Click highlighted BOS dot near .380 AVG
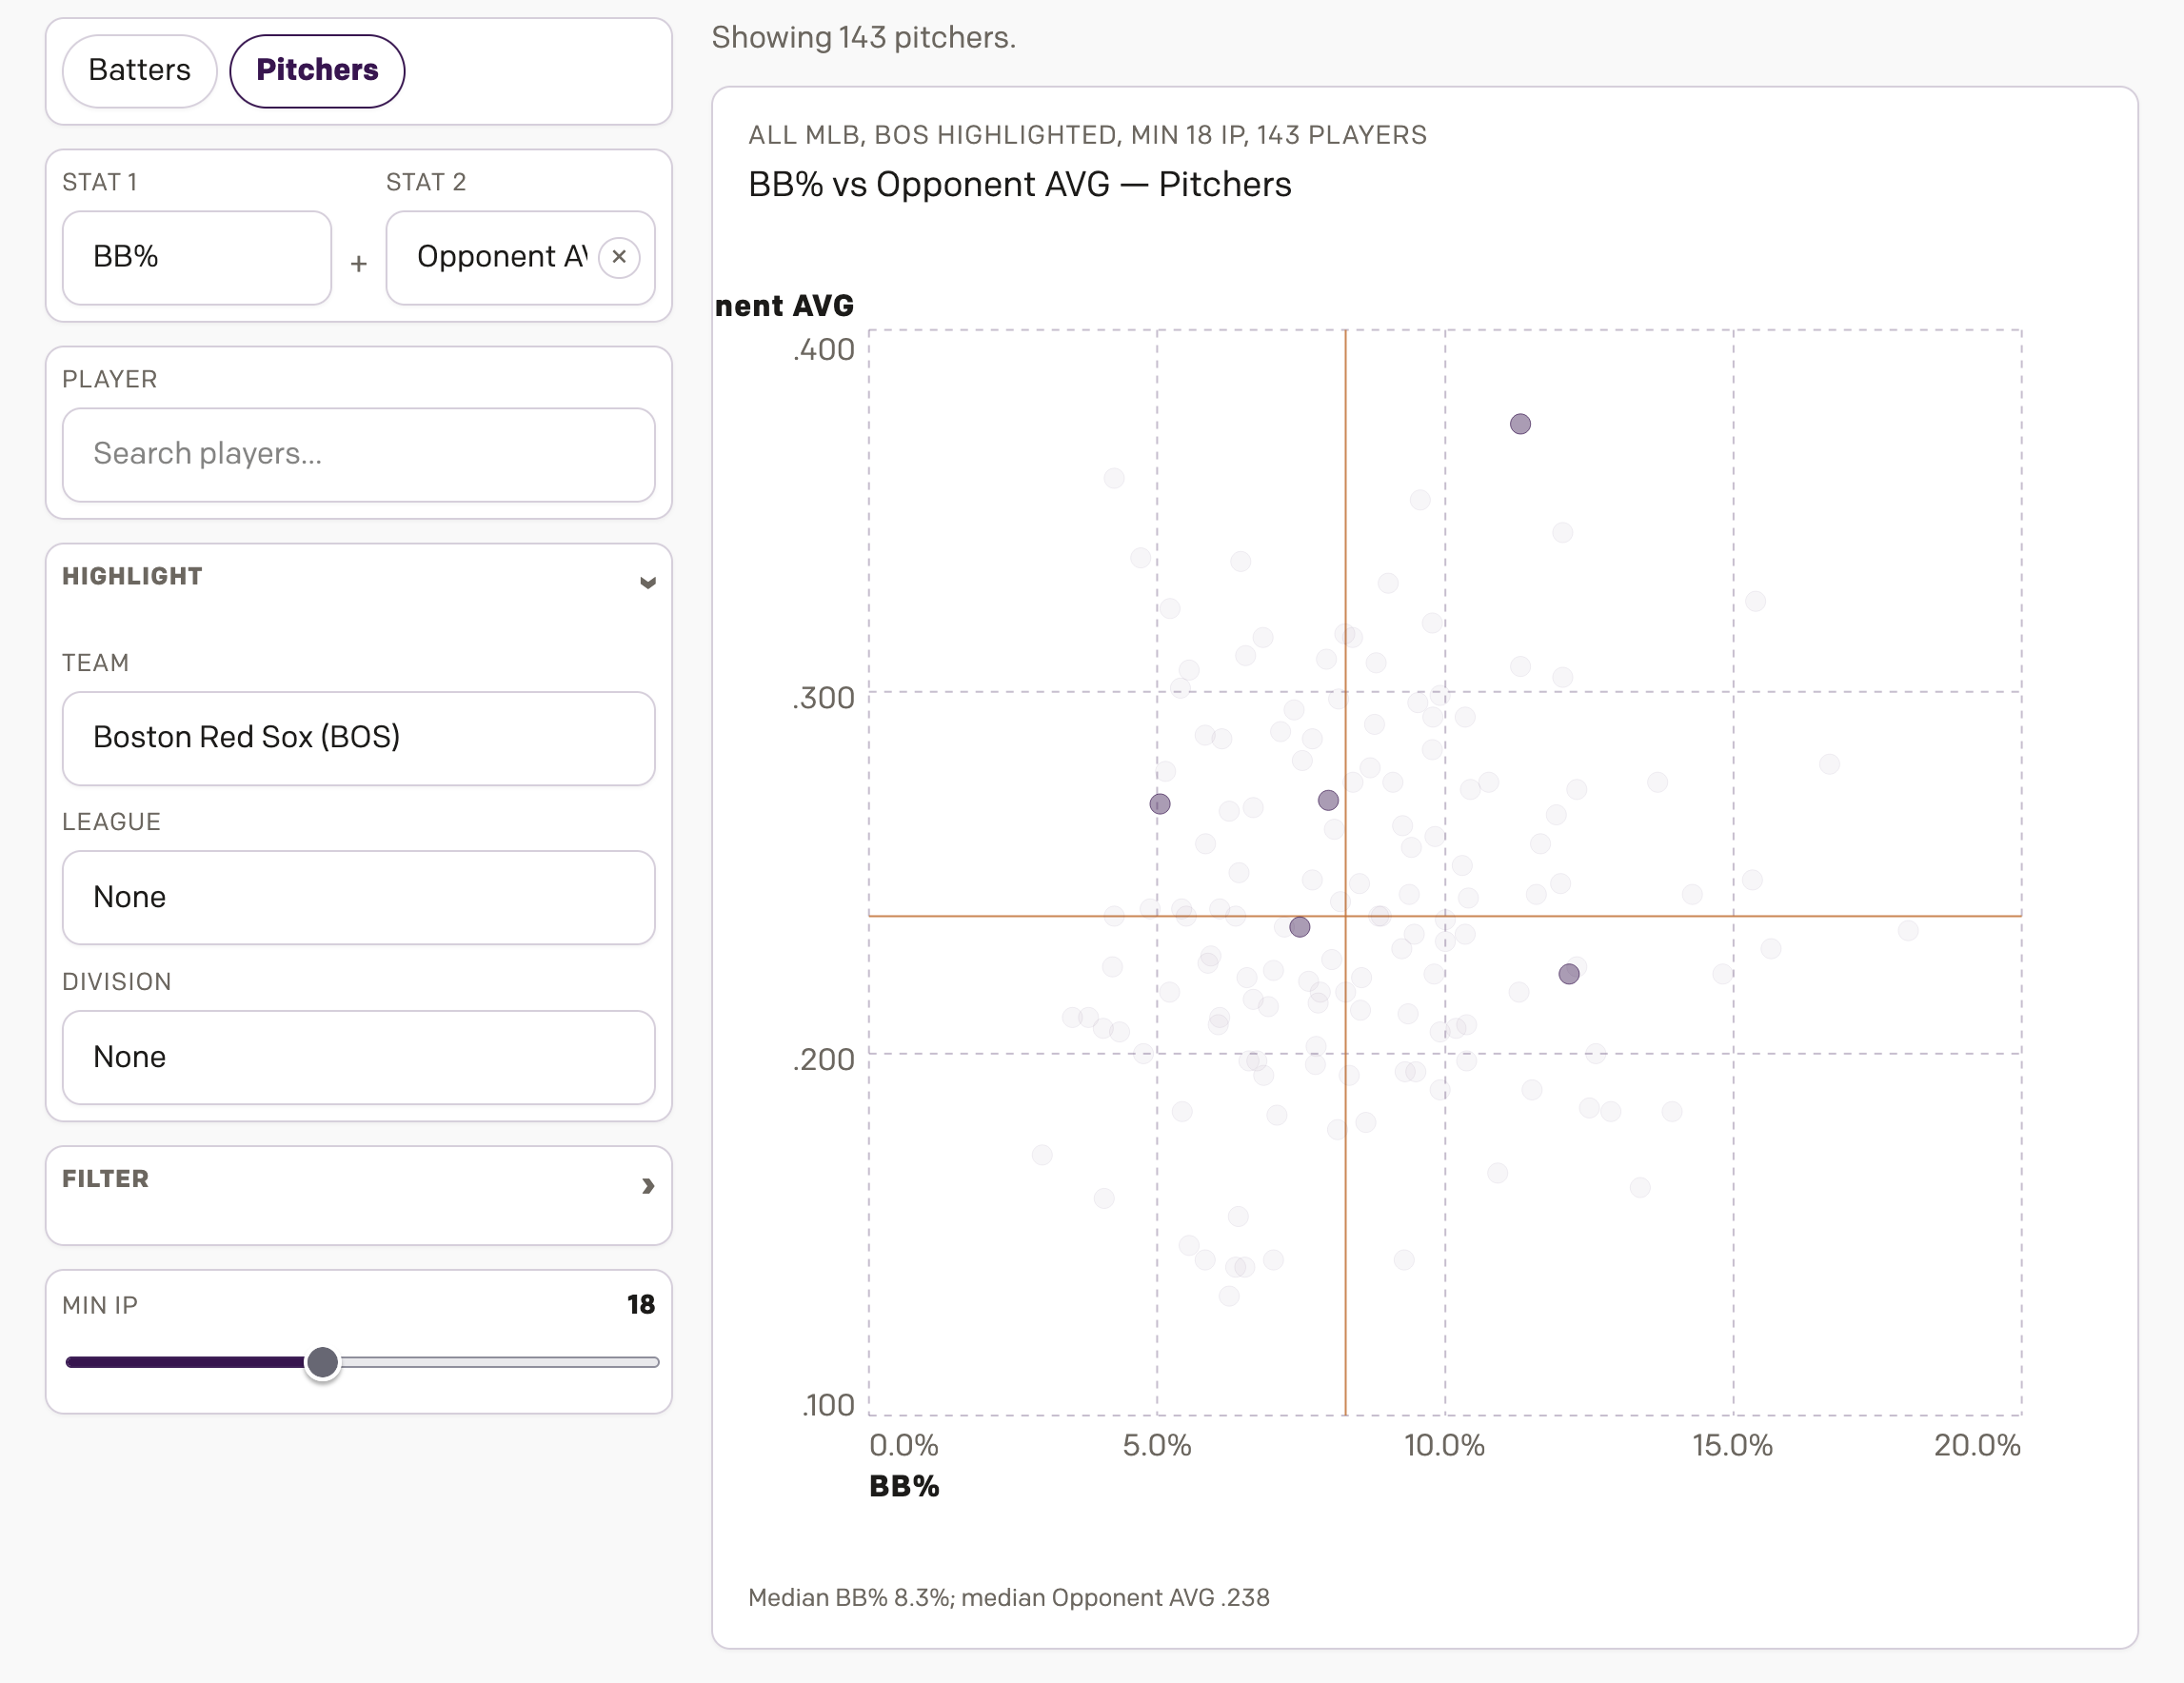2184x1683 pixels. click(1520, 424)
